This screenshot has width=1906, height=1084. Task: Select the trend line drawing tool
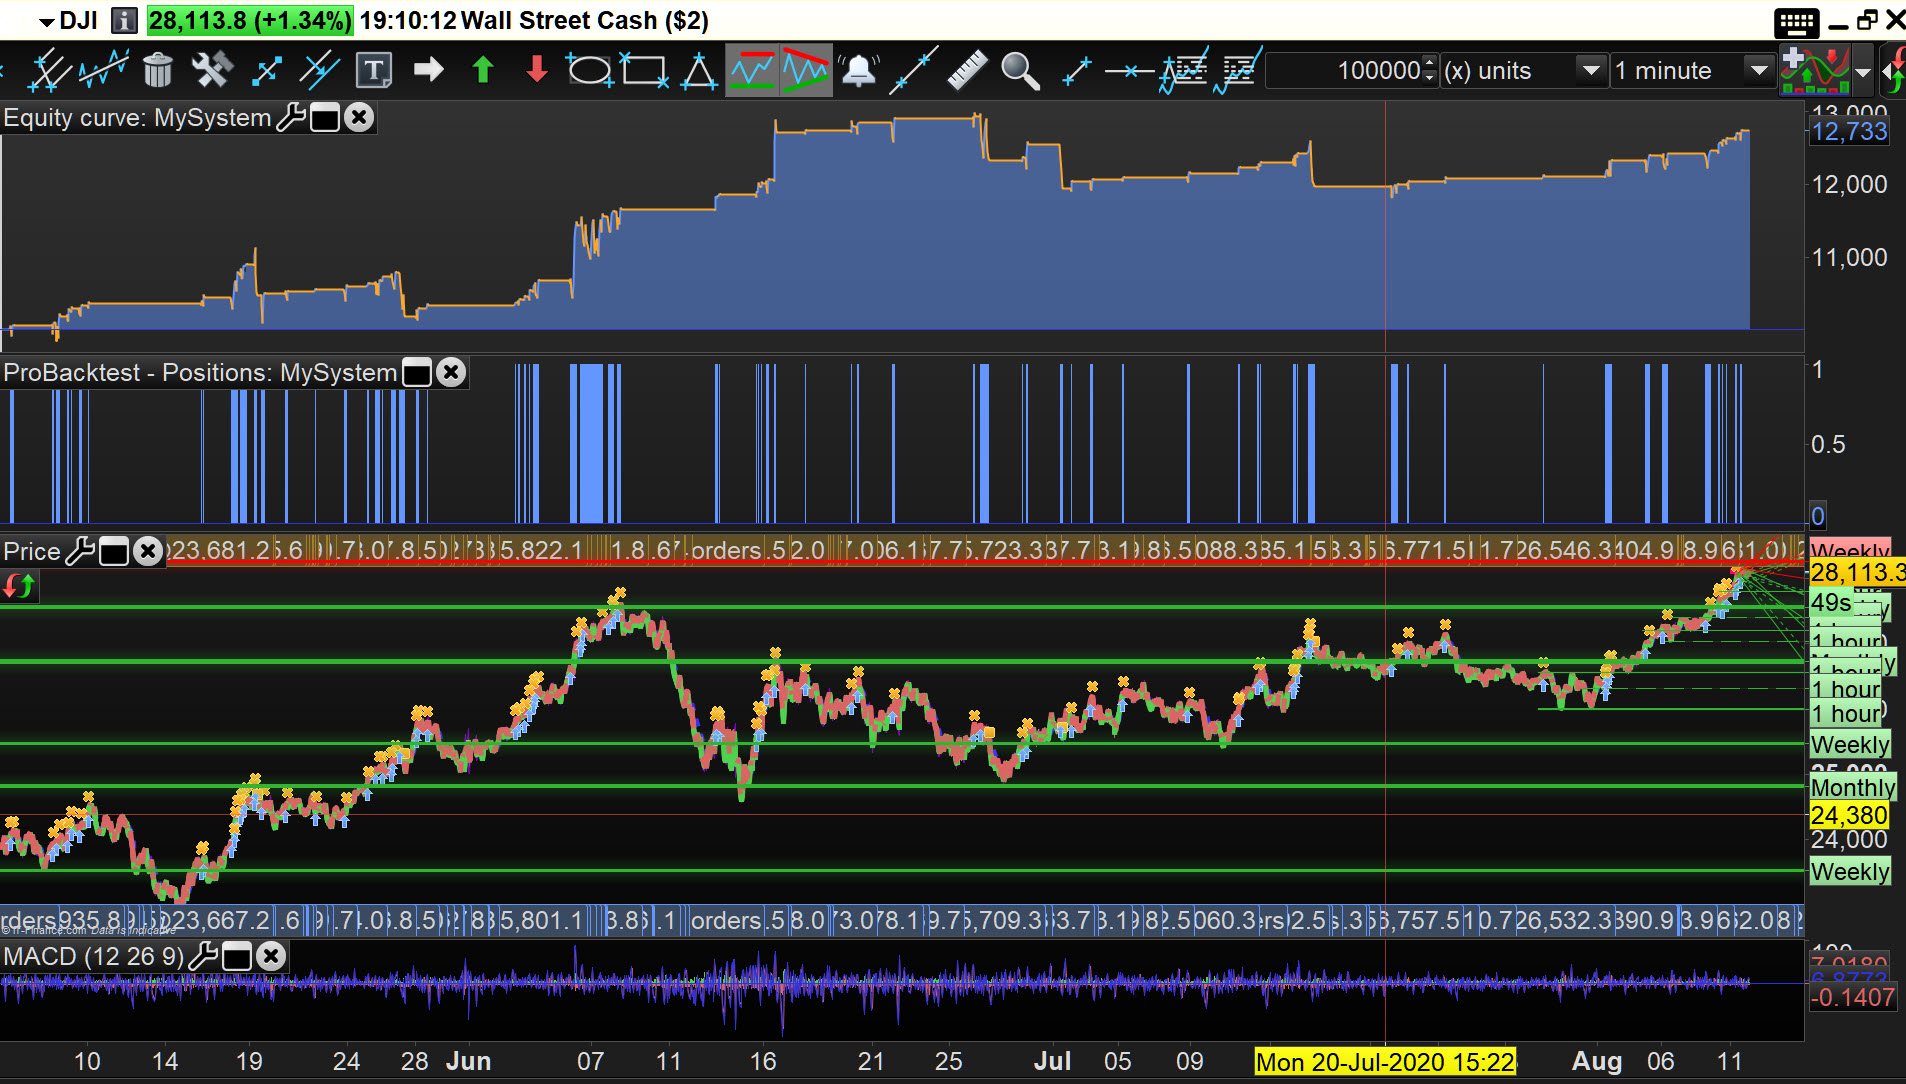click(913, 71)
